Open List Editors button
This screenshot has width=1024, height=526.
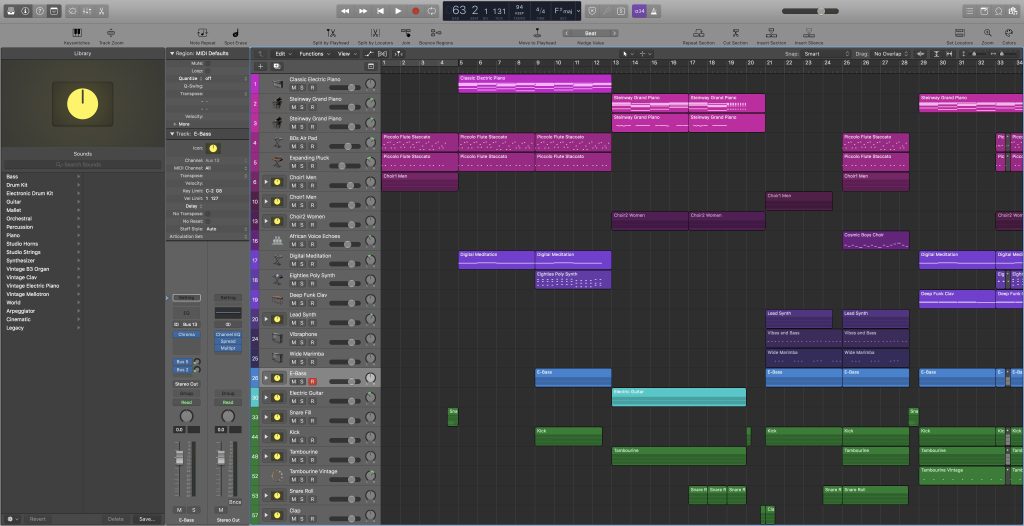coord(970,11)
